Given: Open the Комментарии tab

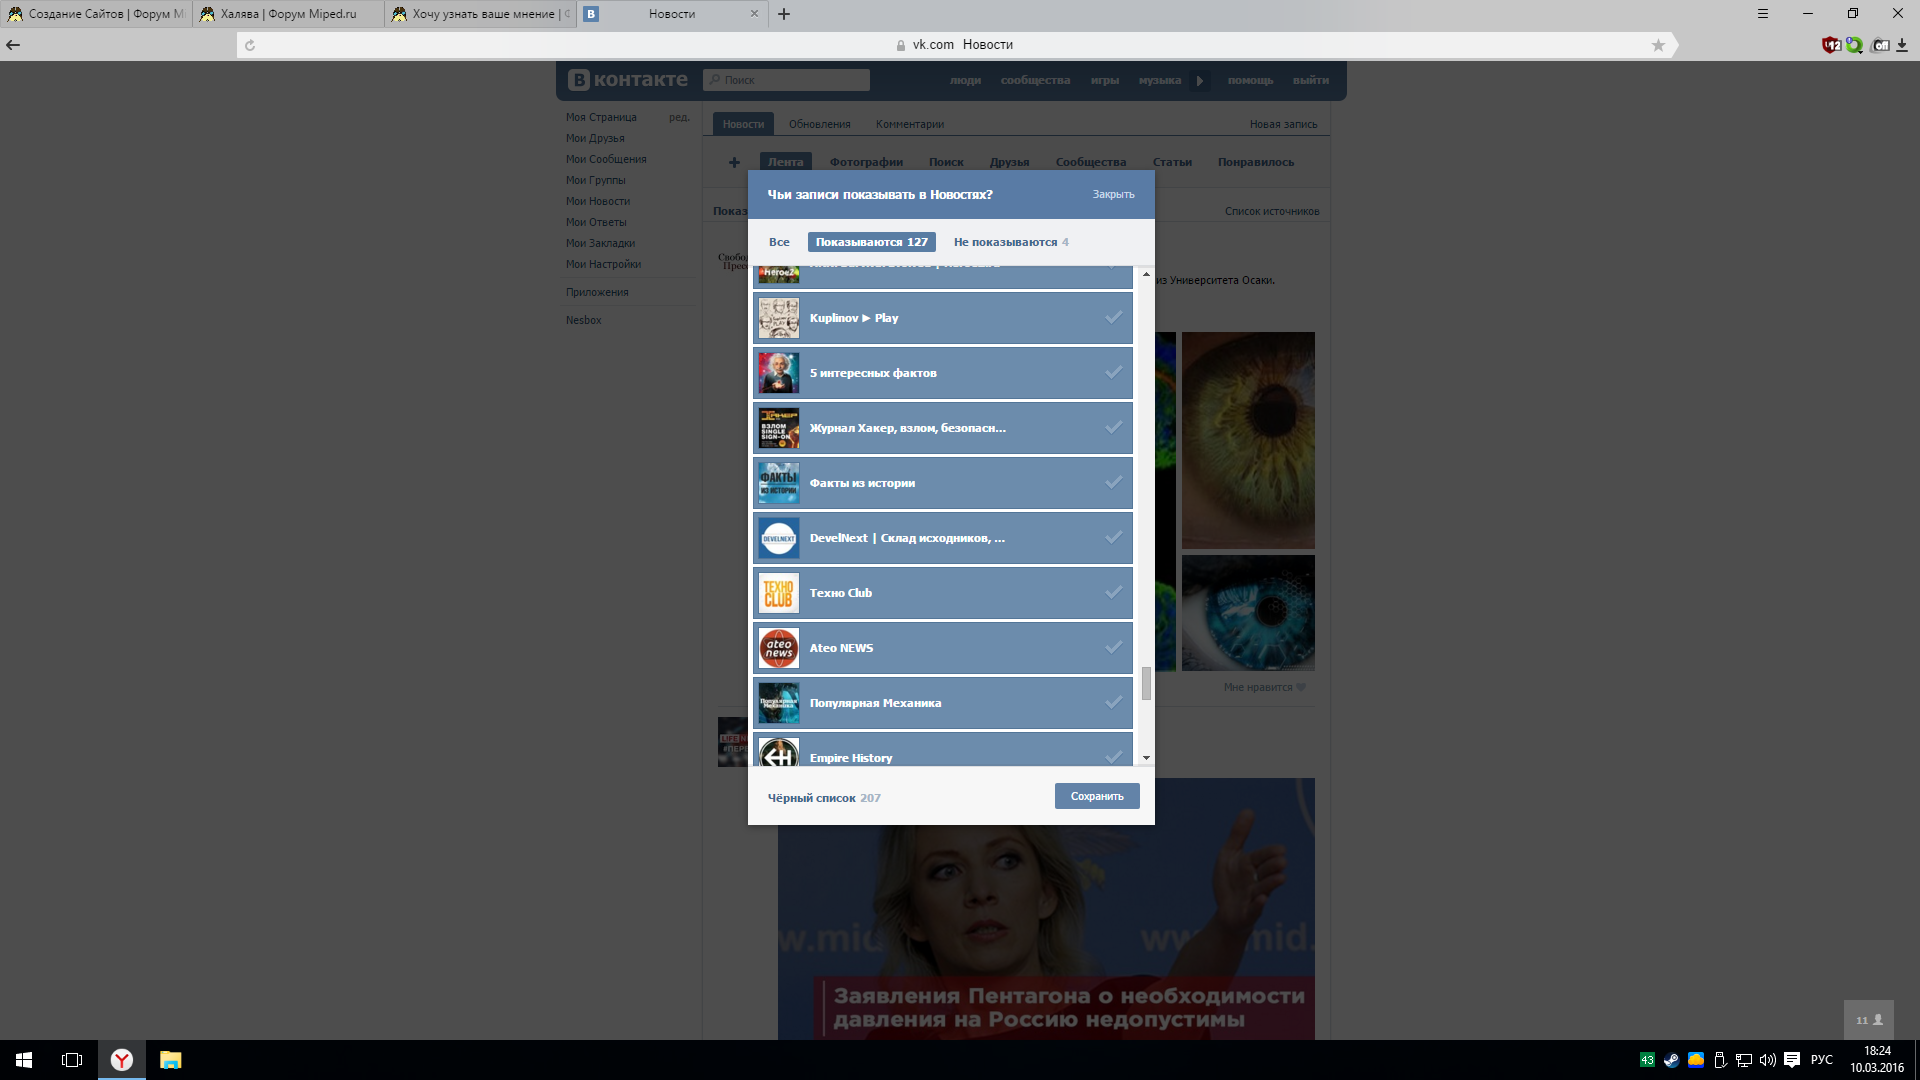Looking at the screenshot, I should 910,125.
